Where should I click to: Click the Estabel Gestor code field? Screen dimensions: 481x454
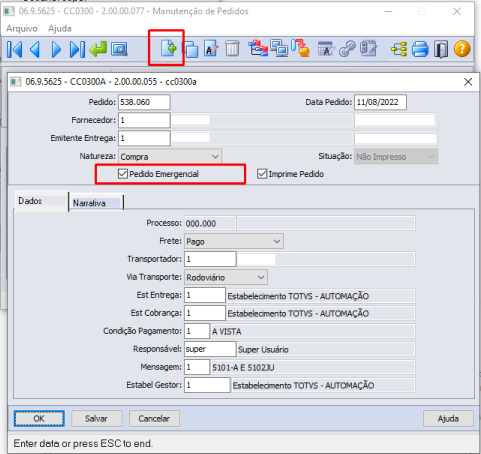(x=207, y=385)
